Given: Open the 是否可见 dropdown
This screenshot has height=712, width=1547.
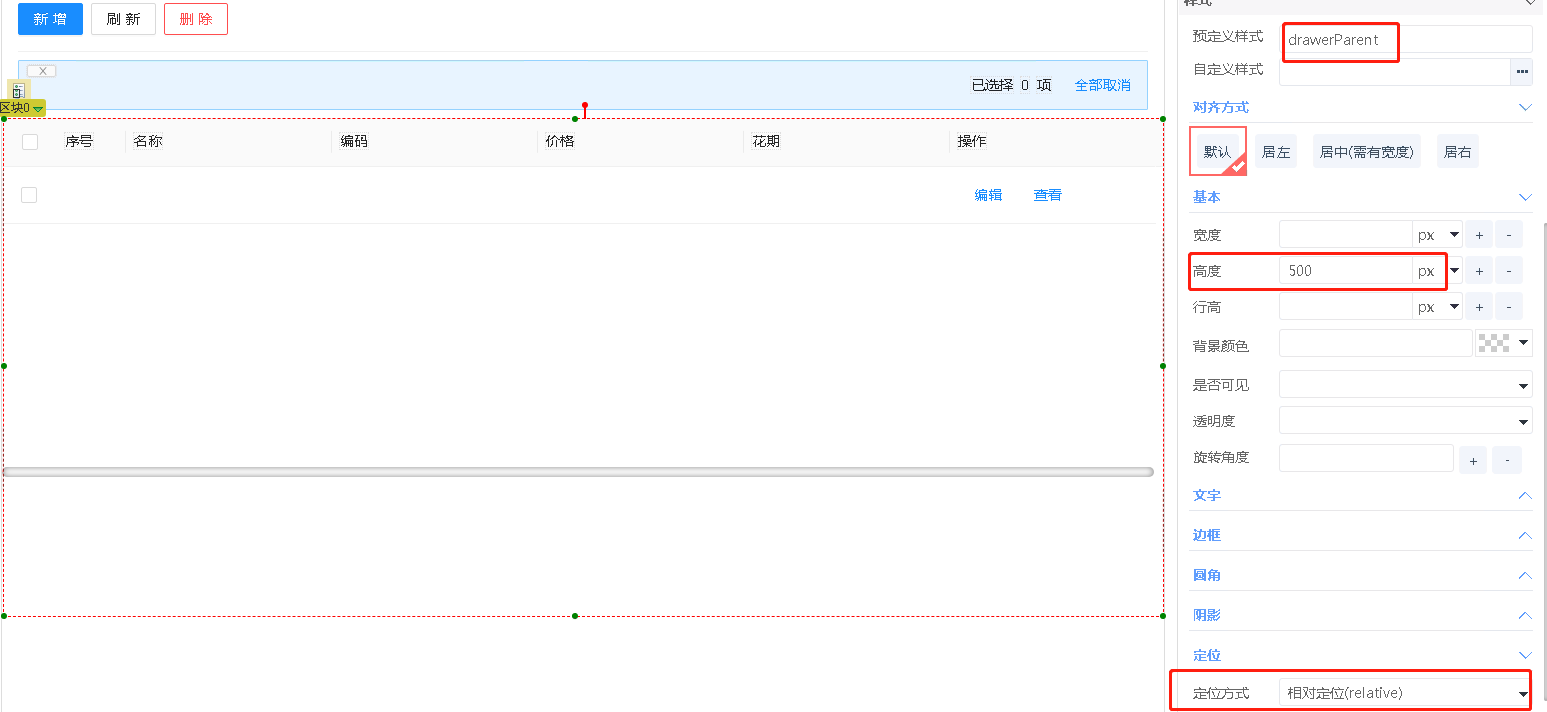Looking at the screenshot, I should (x=1404, y=385).
